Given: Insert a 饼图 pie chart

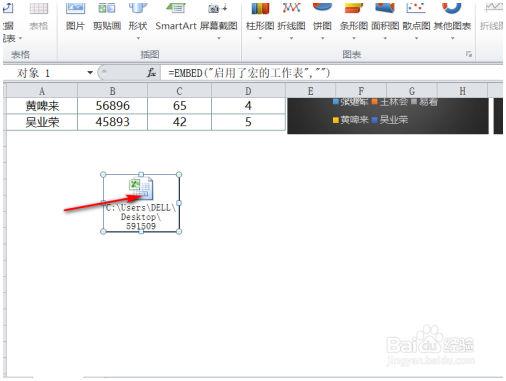Looking at the screenshot, I should pyautogui.click(x=322, y=20).
